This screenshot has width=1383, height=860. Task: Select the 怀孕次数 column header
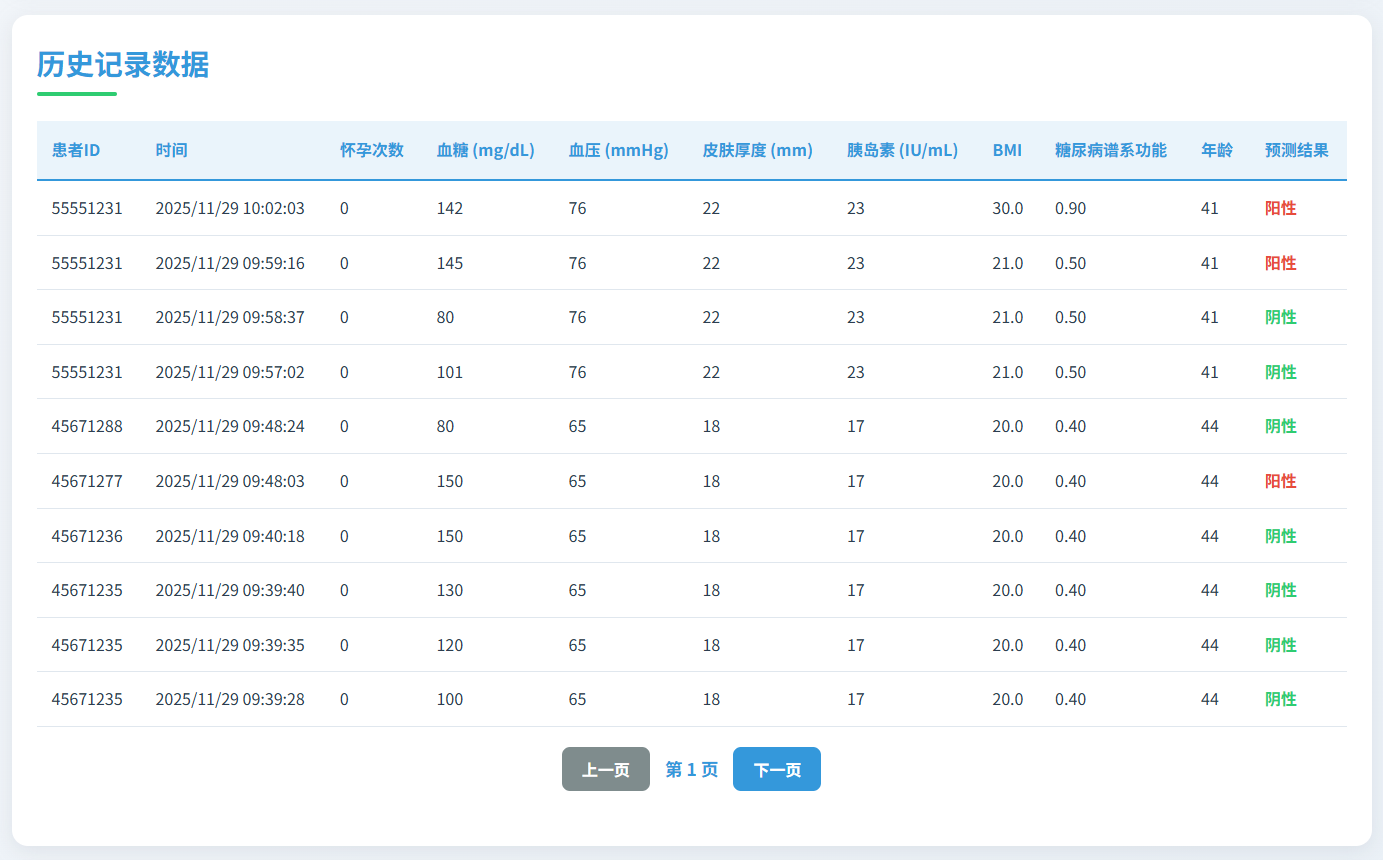[371, 150]
